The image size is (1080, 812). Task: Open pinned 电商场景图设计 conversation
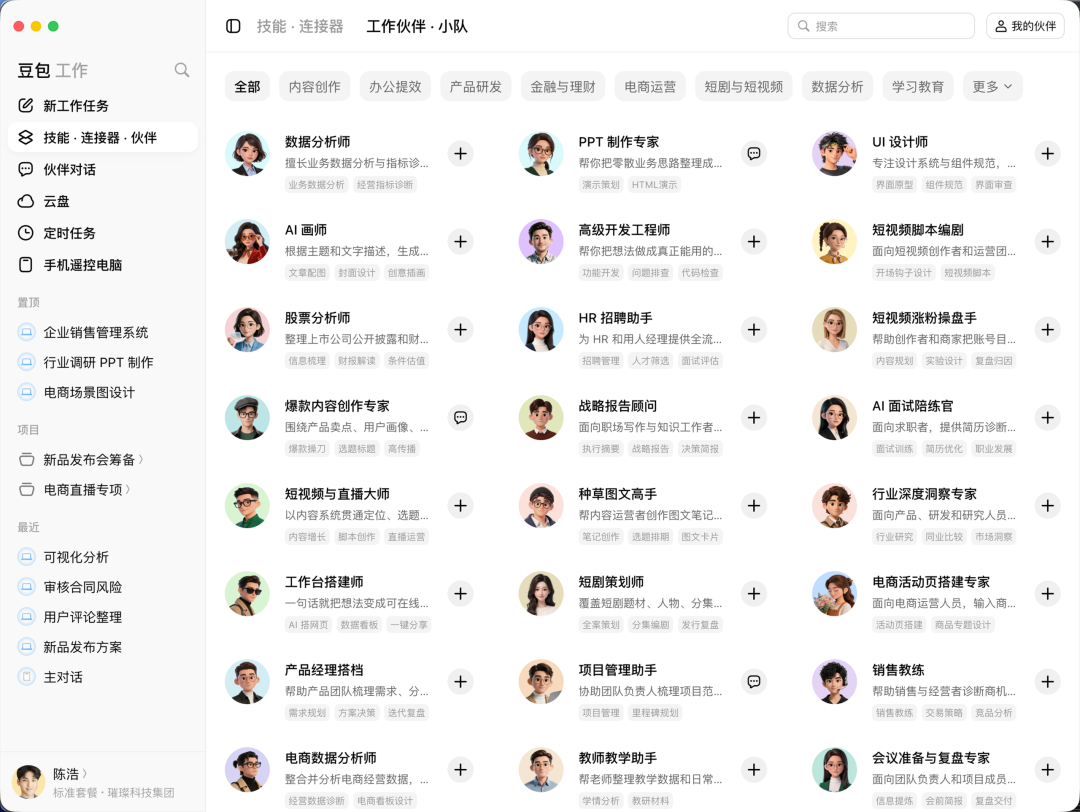pos(103,393)
